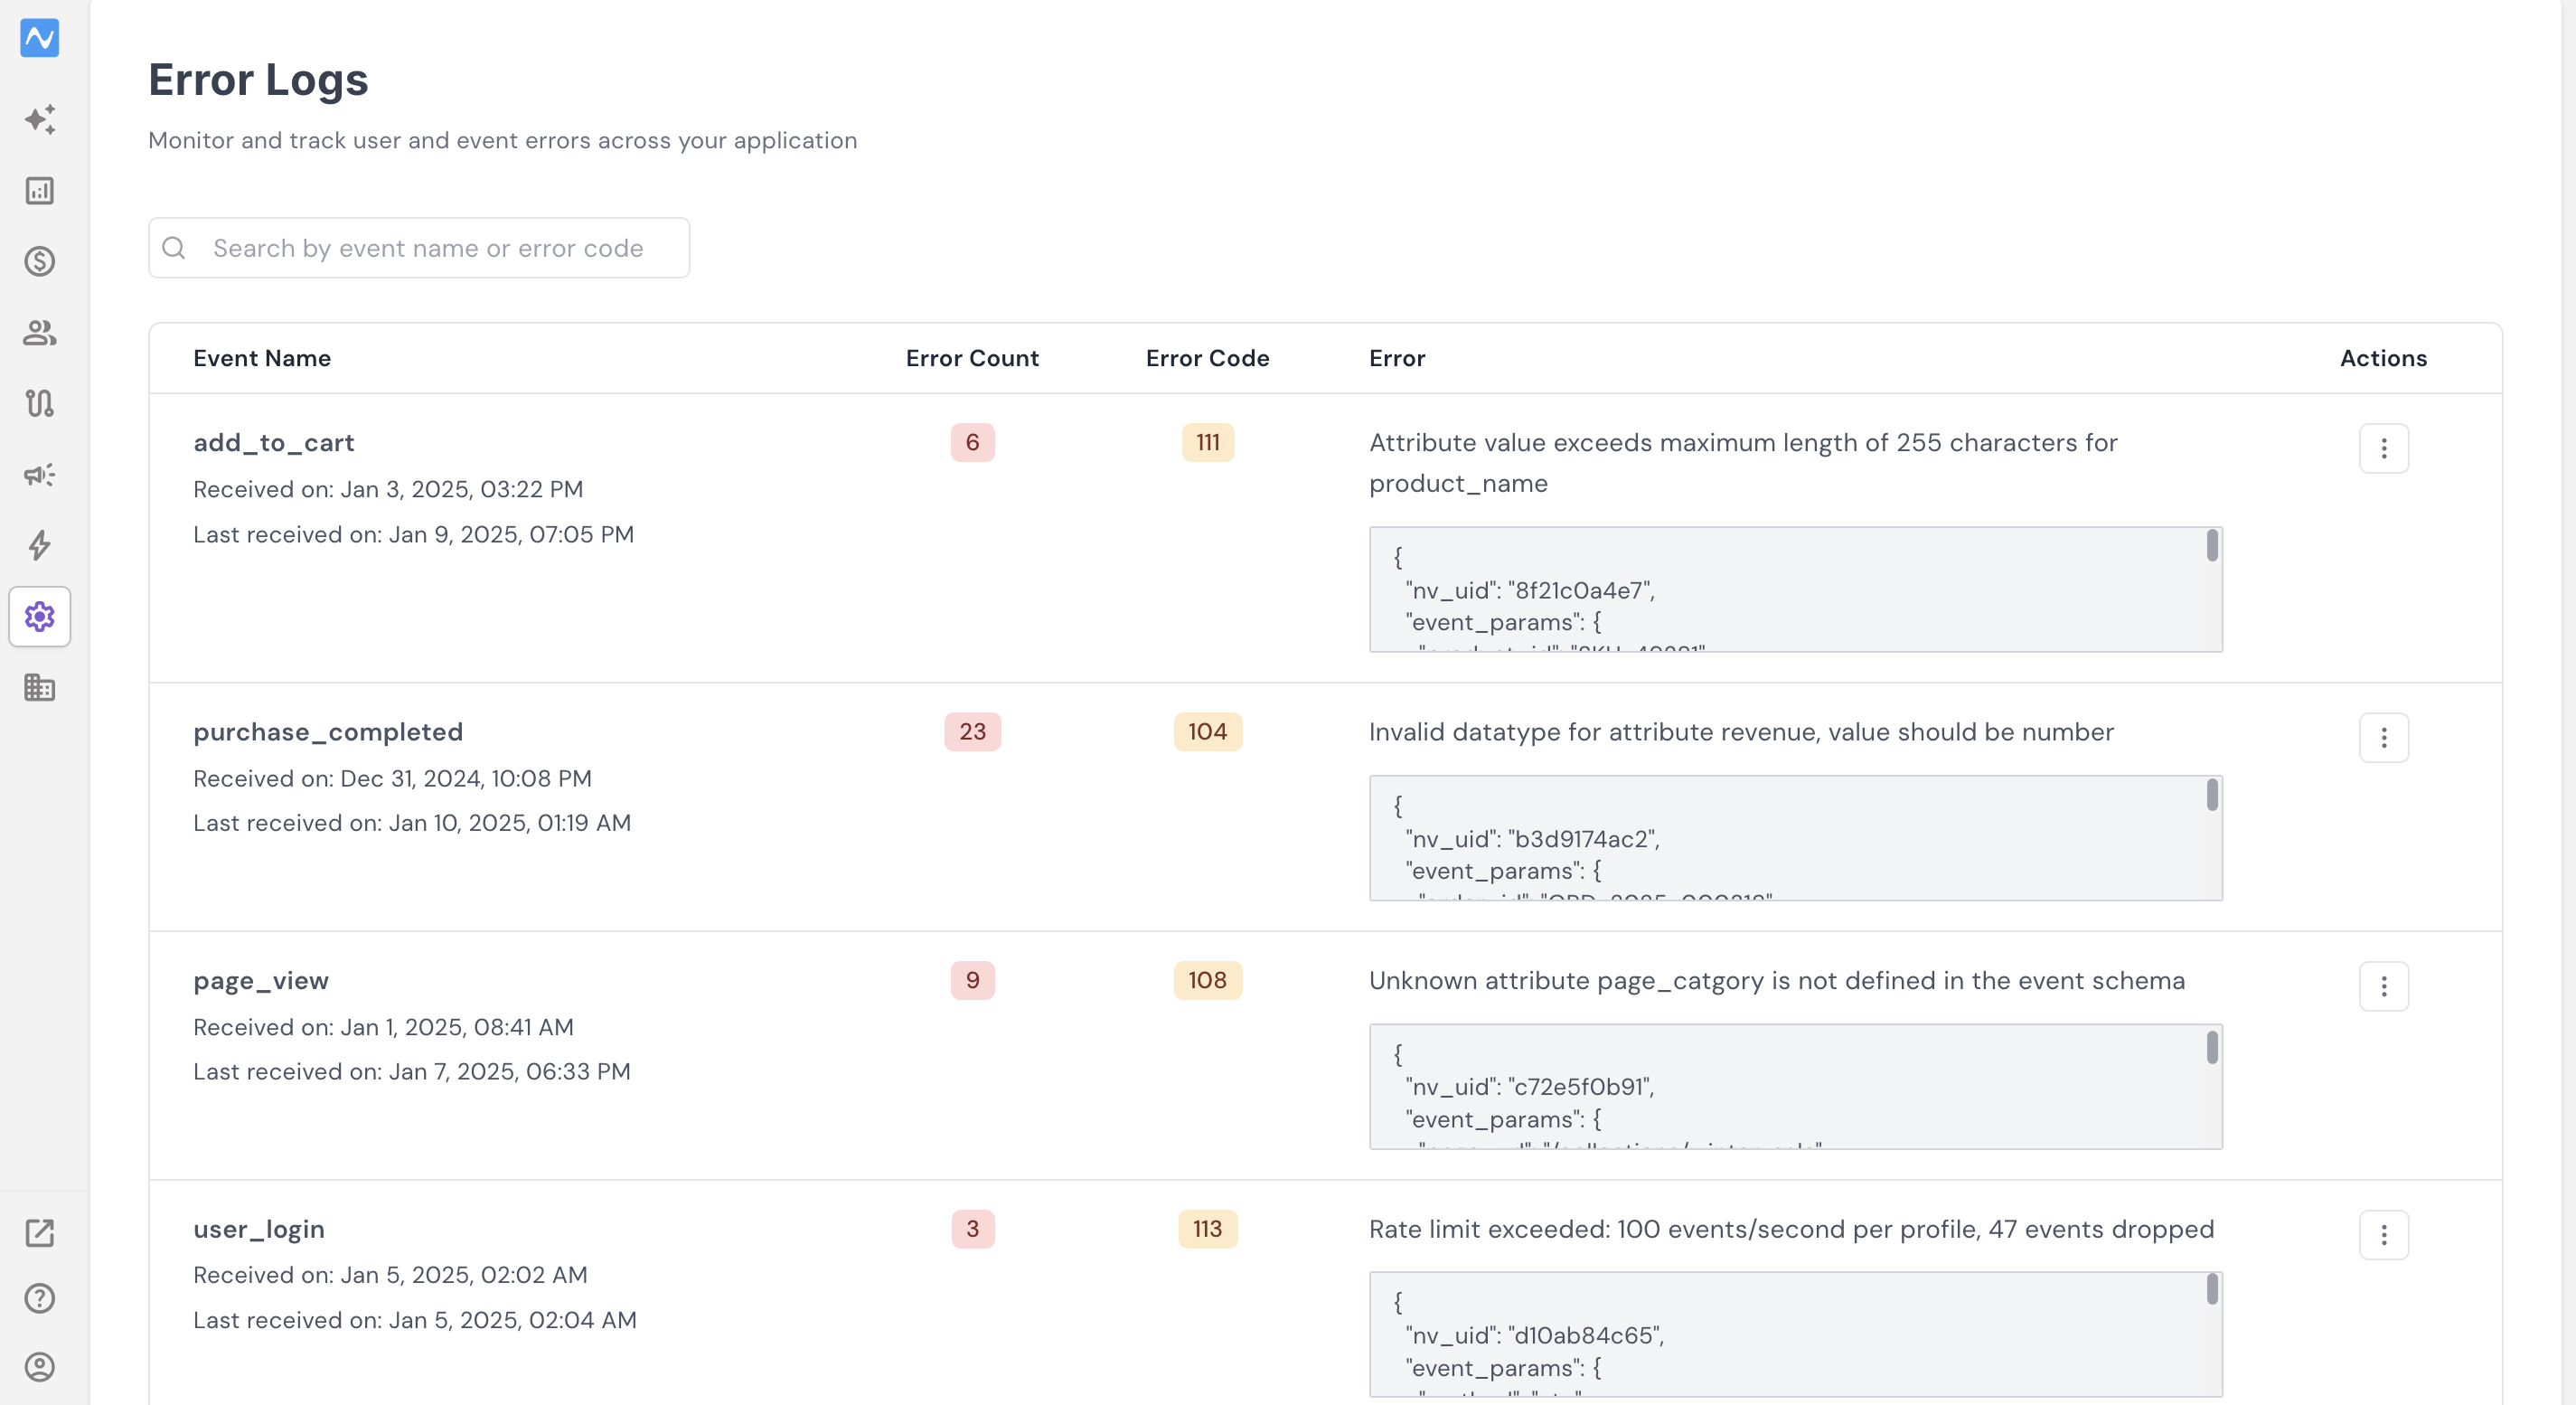Click 'Received on: Dec 31, 2024, 10:08 PM'
This screenshot has width=2576, height=1405.
click(x=392, y=778)
